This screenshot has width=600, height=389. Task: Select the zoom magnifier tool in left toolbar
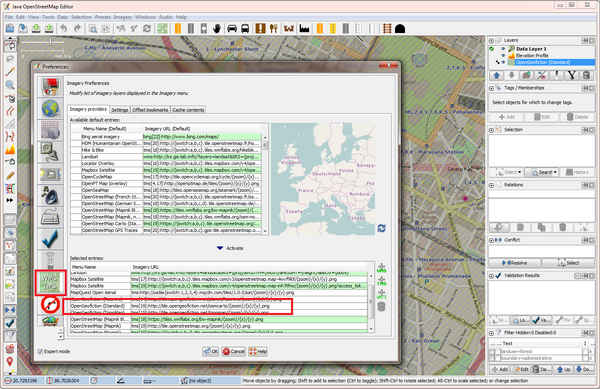(x=10, y=85)
